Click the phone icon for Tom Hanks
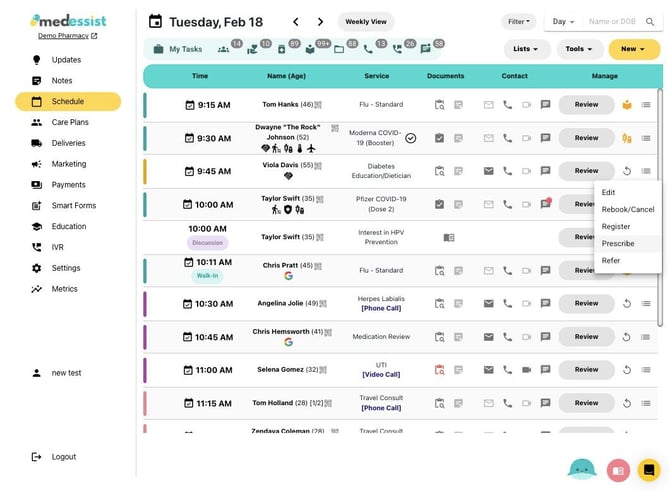Viewport: 670px width, 491px height. pyautogui.click(x=507, y=105)
